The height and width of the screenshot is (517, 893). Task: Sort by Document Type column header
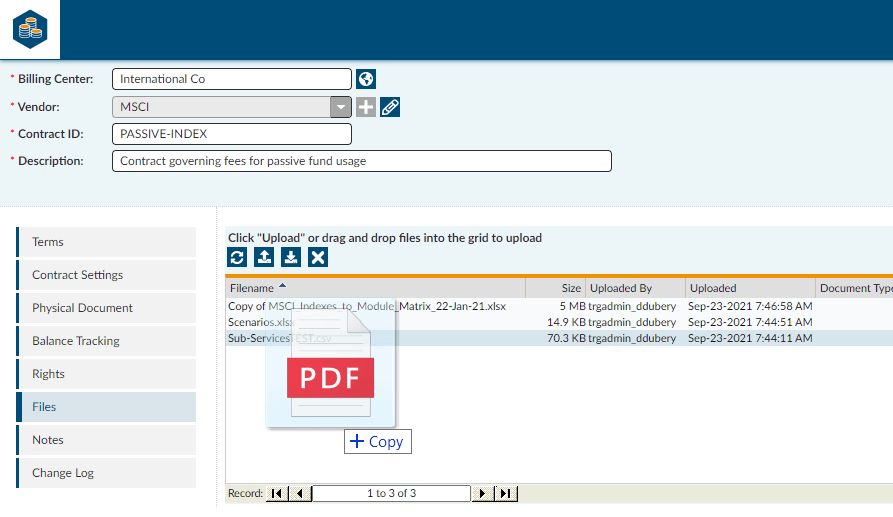tap(854, 288)
